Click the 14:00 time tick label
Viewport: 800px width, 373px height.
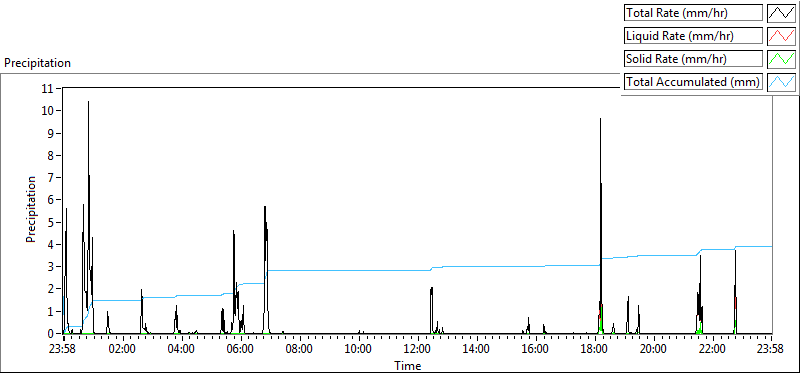[x=476, y=350]
